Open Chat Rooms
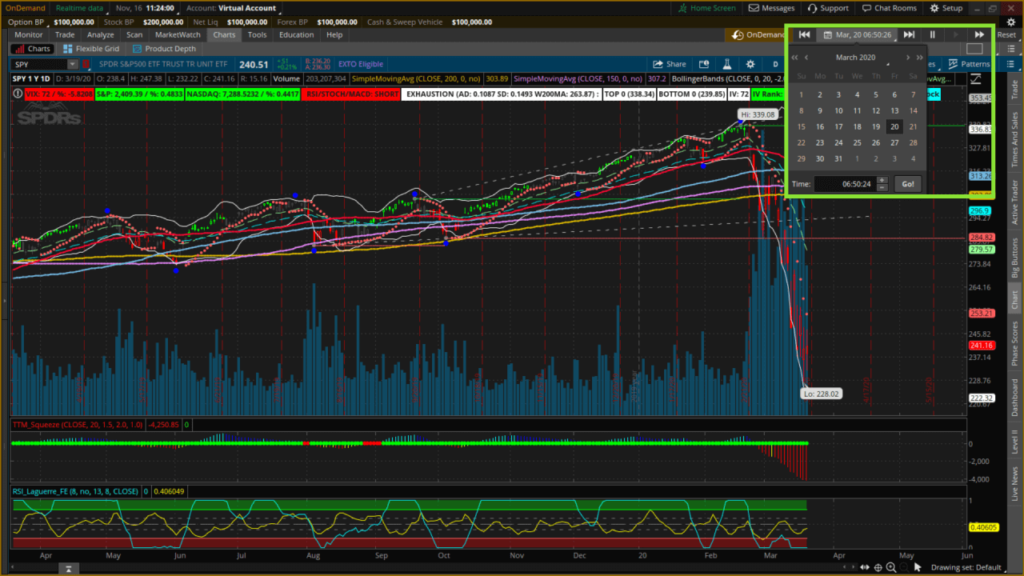Viewport: 1024px width, 576px height. click(x=889, y=8)
